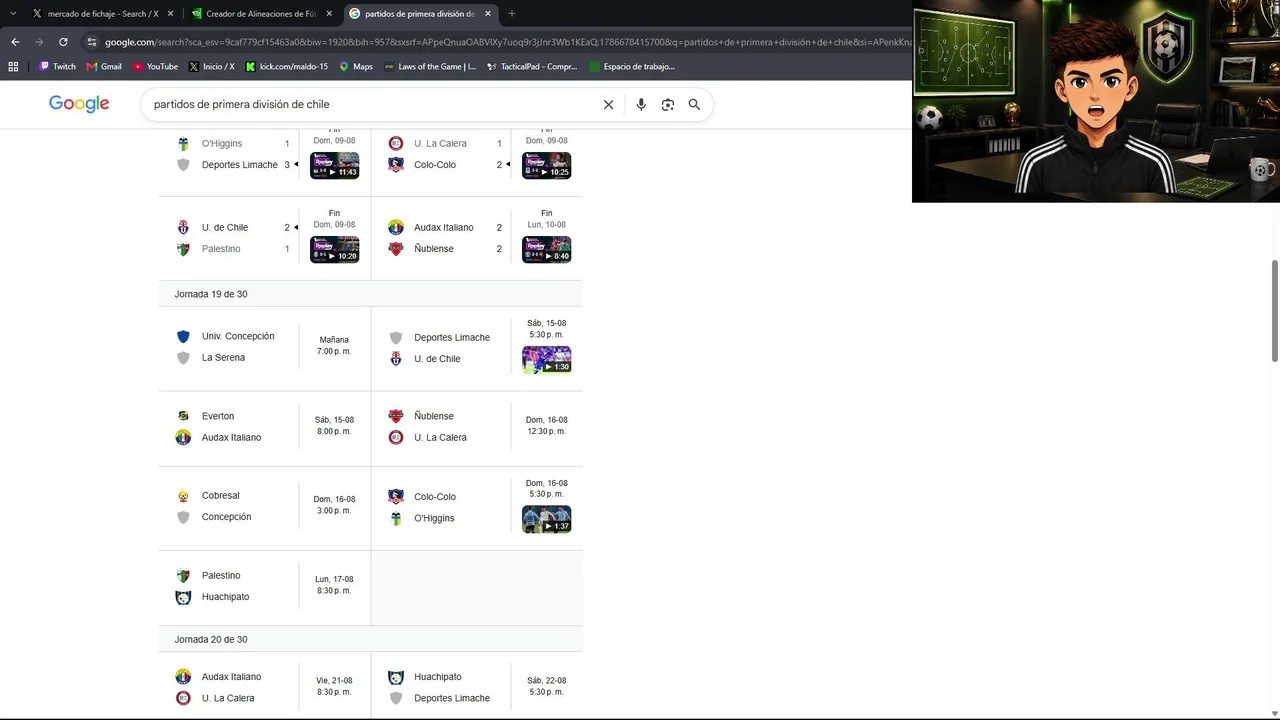Click the site info icon in address bar
Viewport: 1280px width, 720px height.
tap(92, 42)
